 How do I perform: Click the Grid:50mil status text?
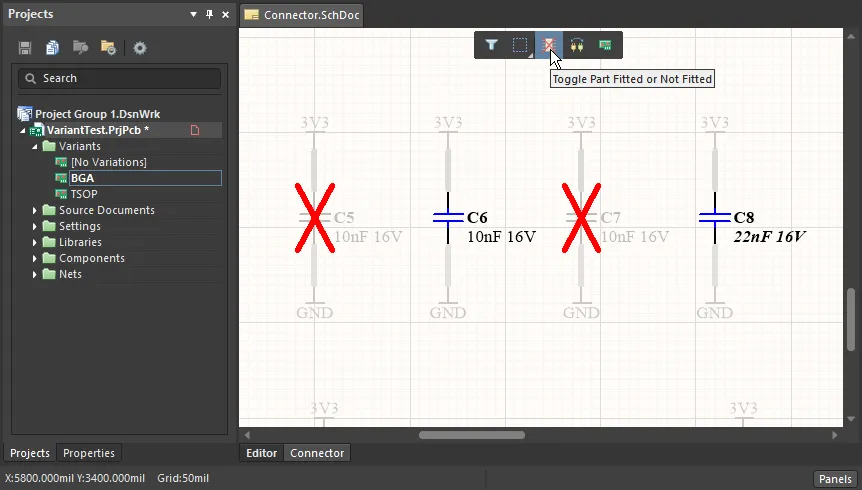pos(183,478)
